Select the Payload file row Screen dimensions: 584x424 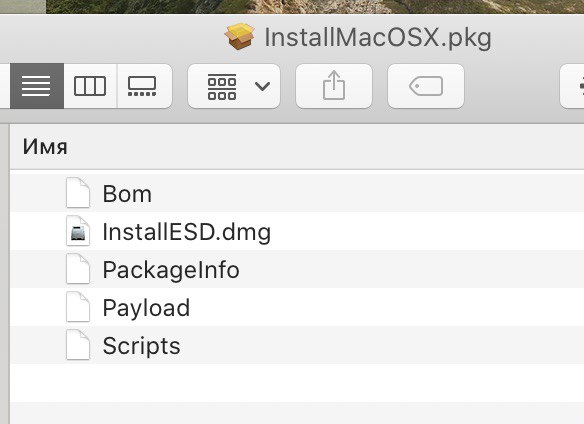[297, 307]
